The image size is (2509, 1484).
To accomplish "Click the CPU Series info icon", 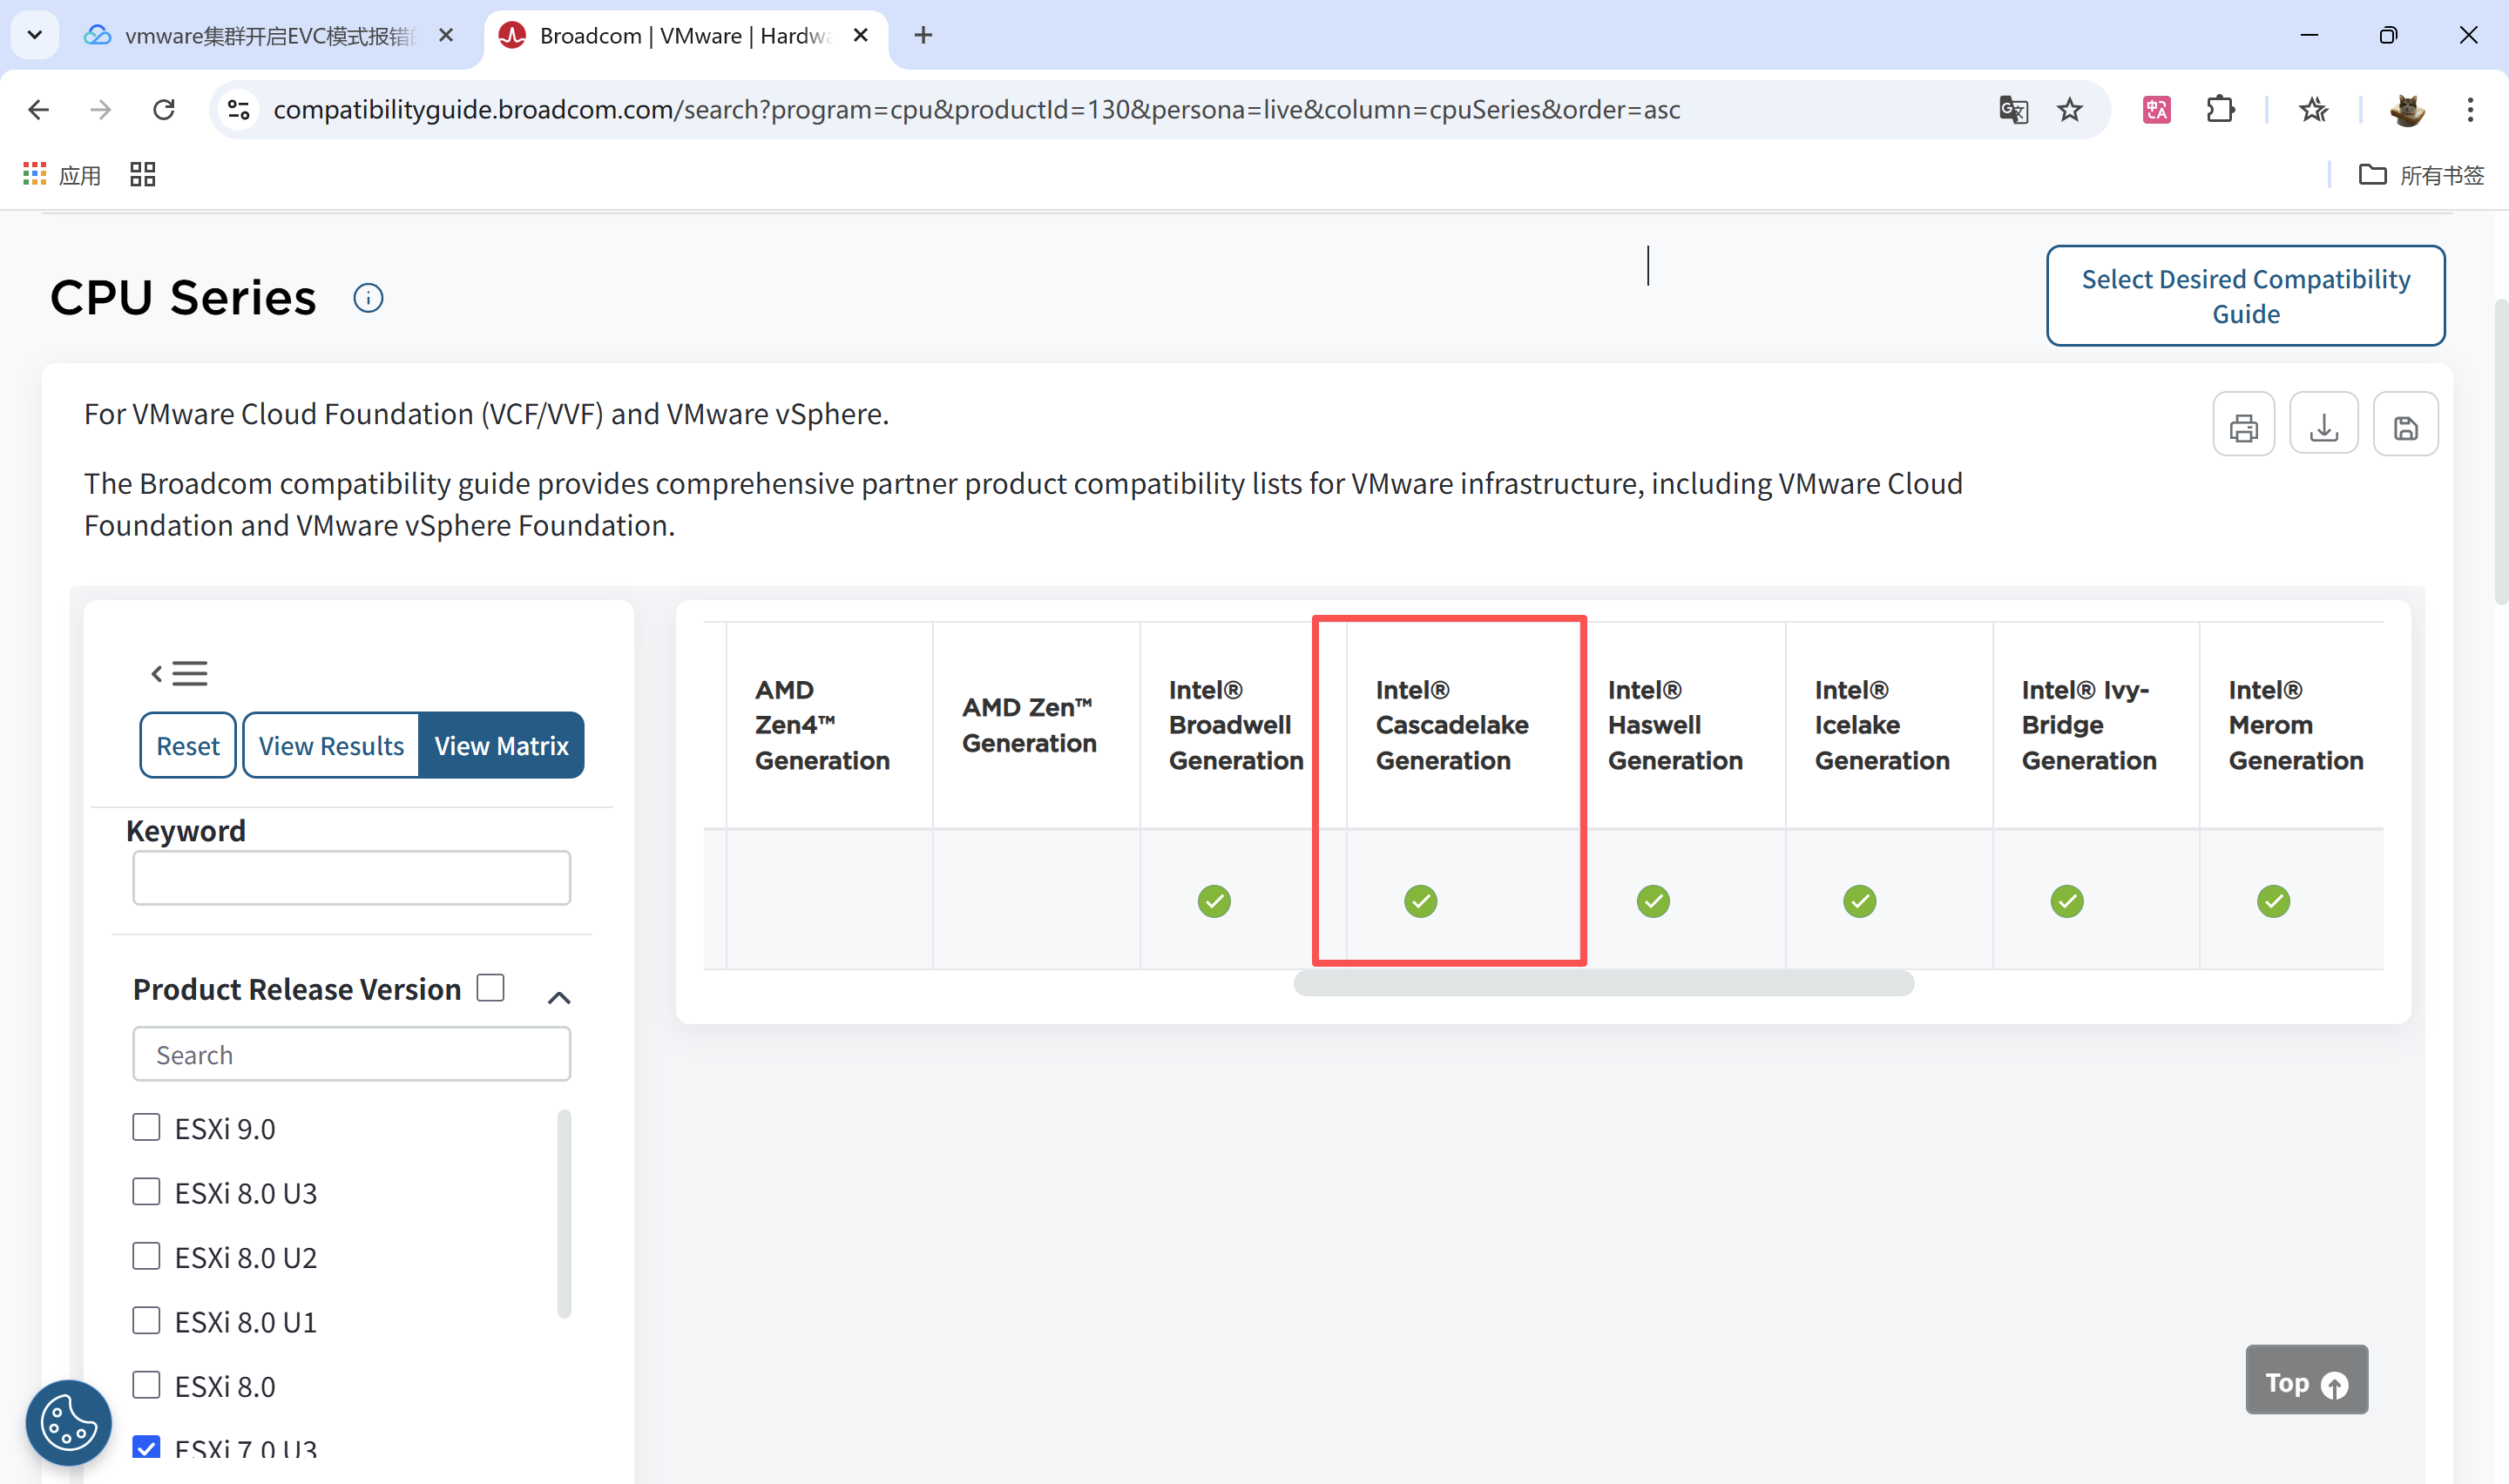I will pyautogui.click(x=368, y=298).
